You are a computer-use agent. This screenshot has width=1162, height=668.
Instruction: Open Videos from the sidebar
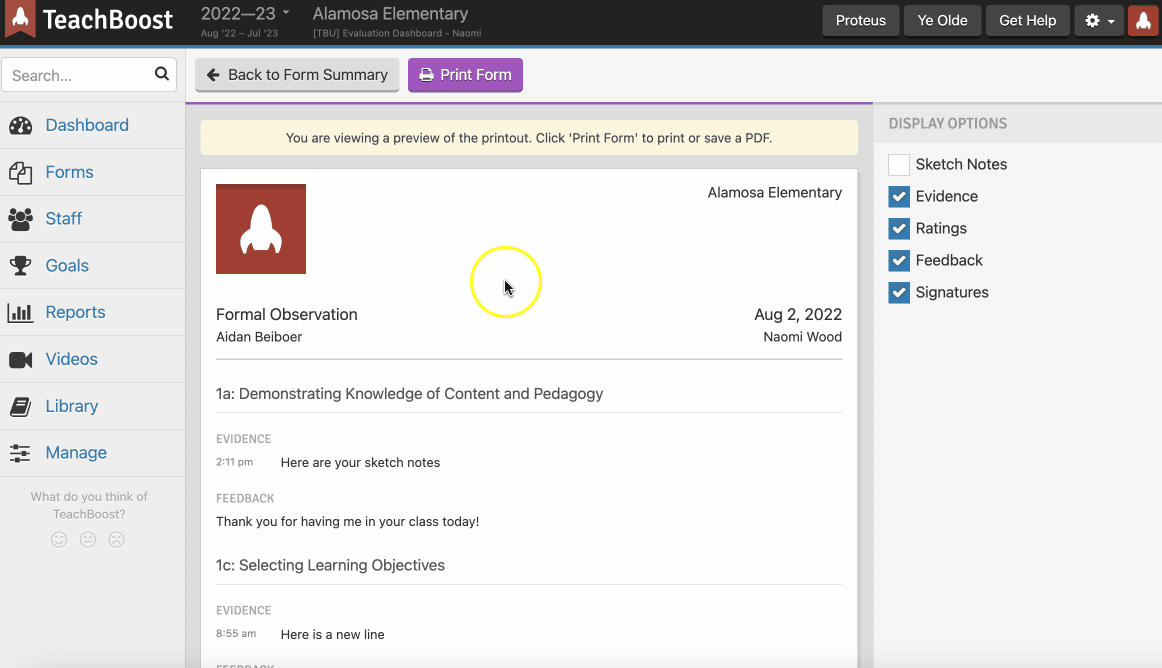coord(71,359)
